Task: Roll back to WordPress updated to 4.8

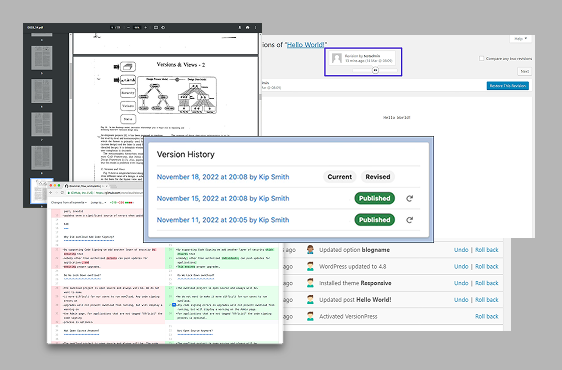Action: [487, 266]
